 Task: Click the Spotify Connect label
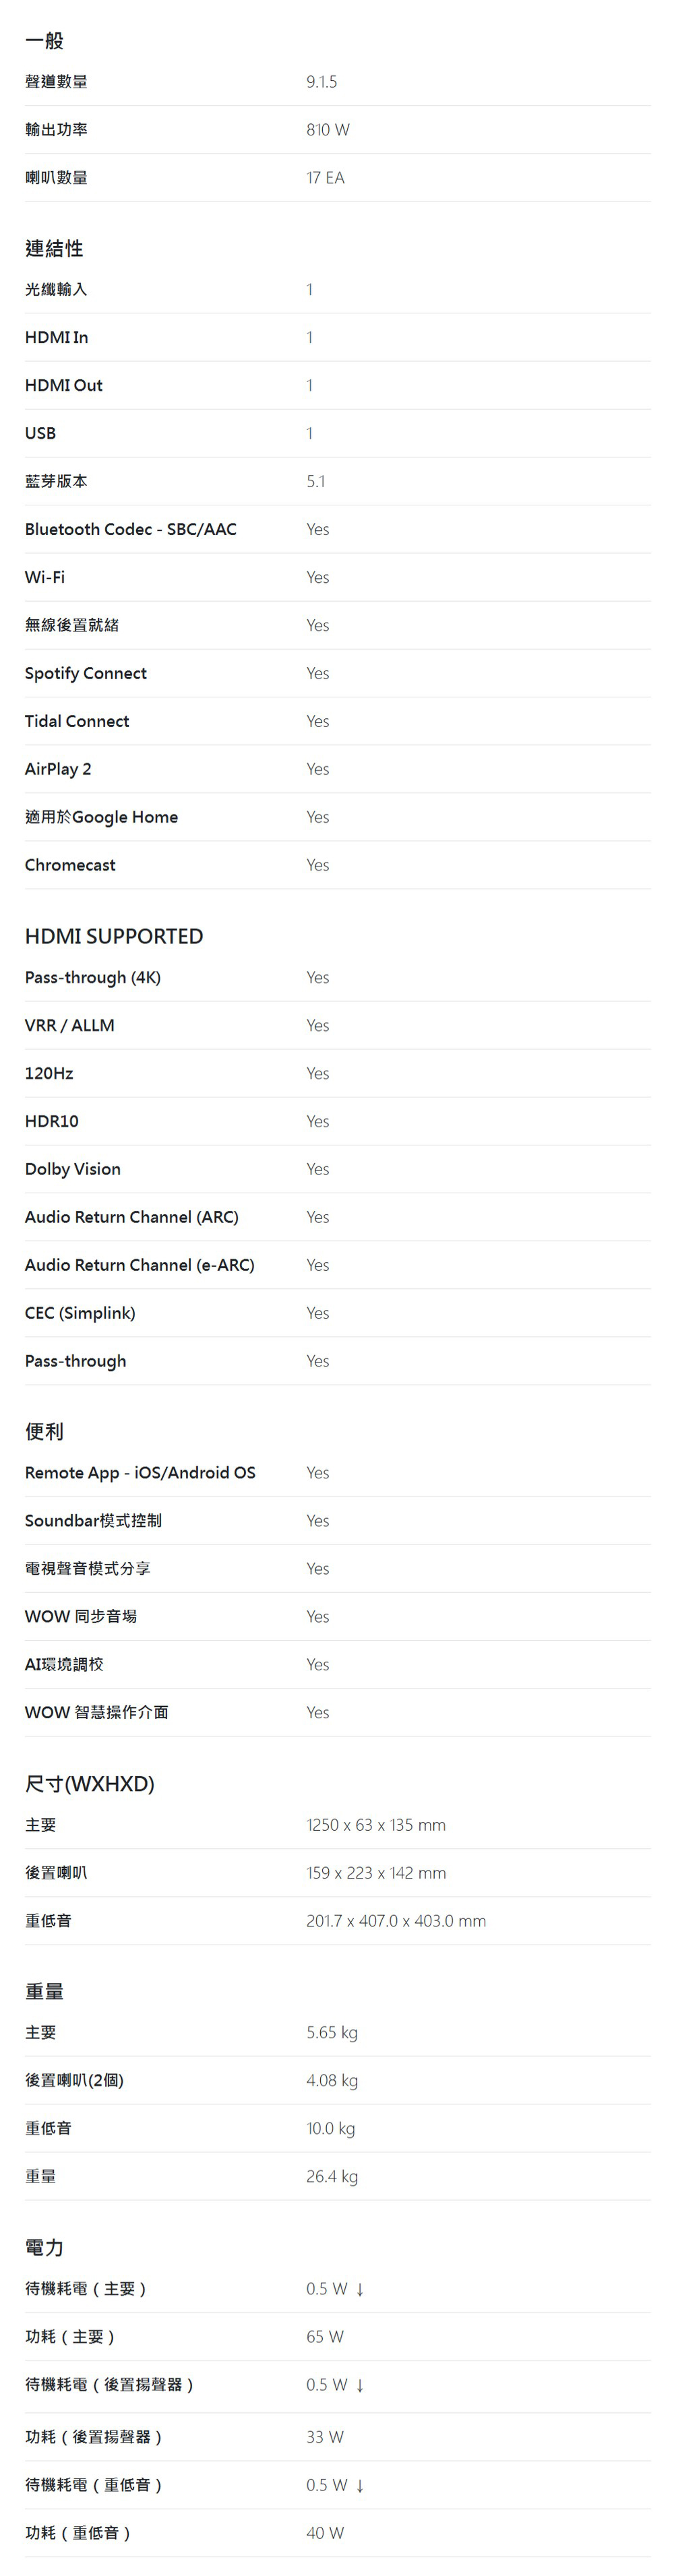(86, 673)
